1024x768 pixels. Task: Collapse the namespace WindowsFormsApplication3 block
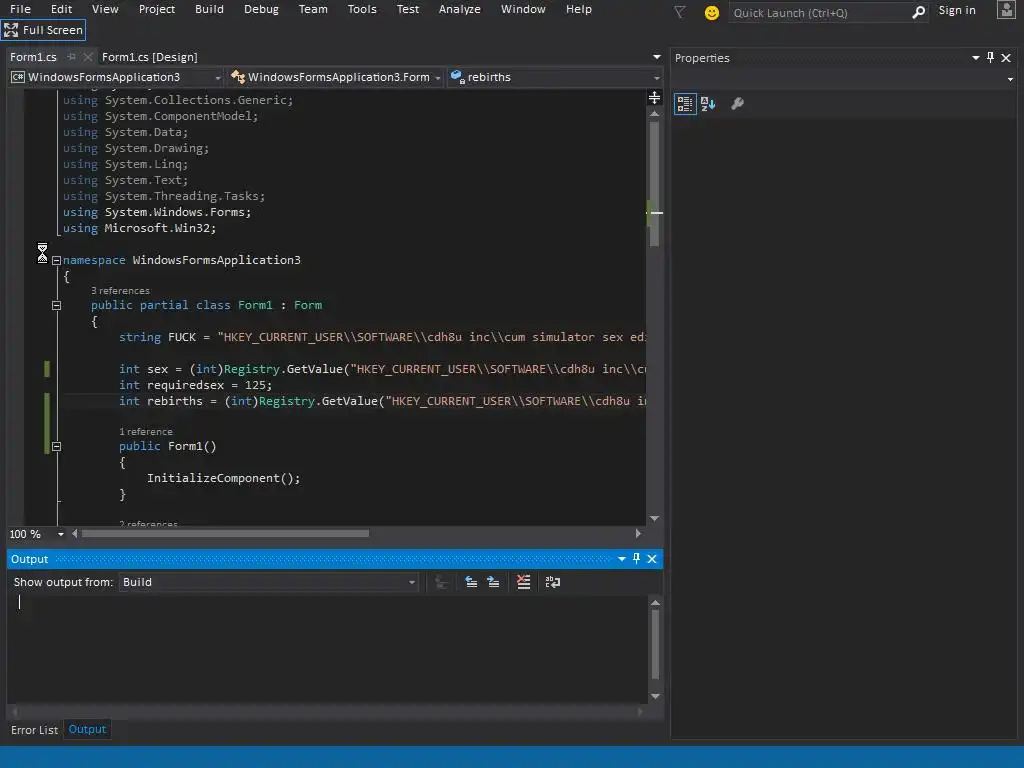pos(56,261)
